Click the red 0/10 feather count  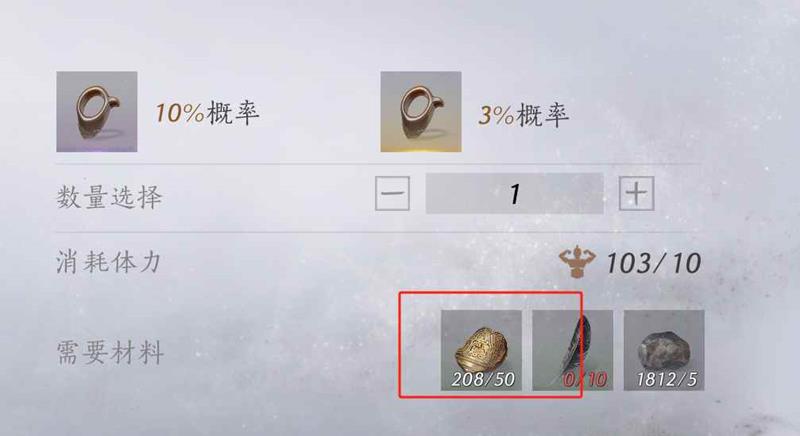point(585,379)
